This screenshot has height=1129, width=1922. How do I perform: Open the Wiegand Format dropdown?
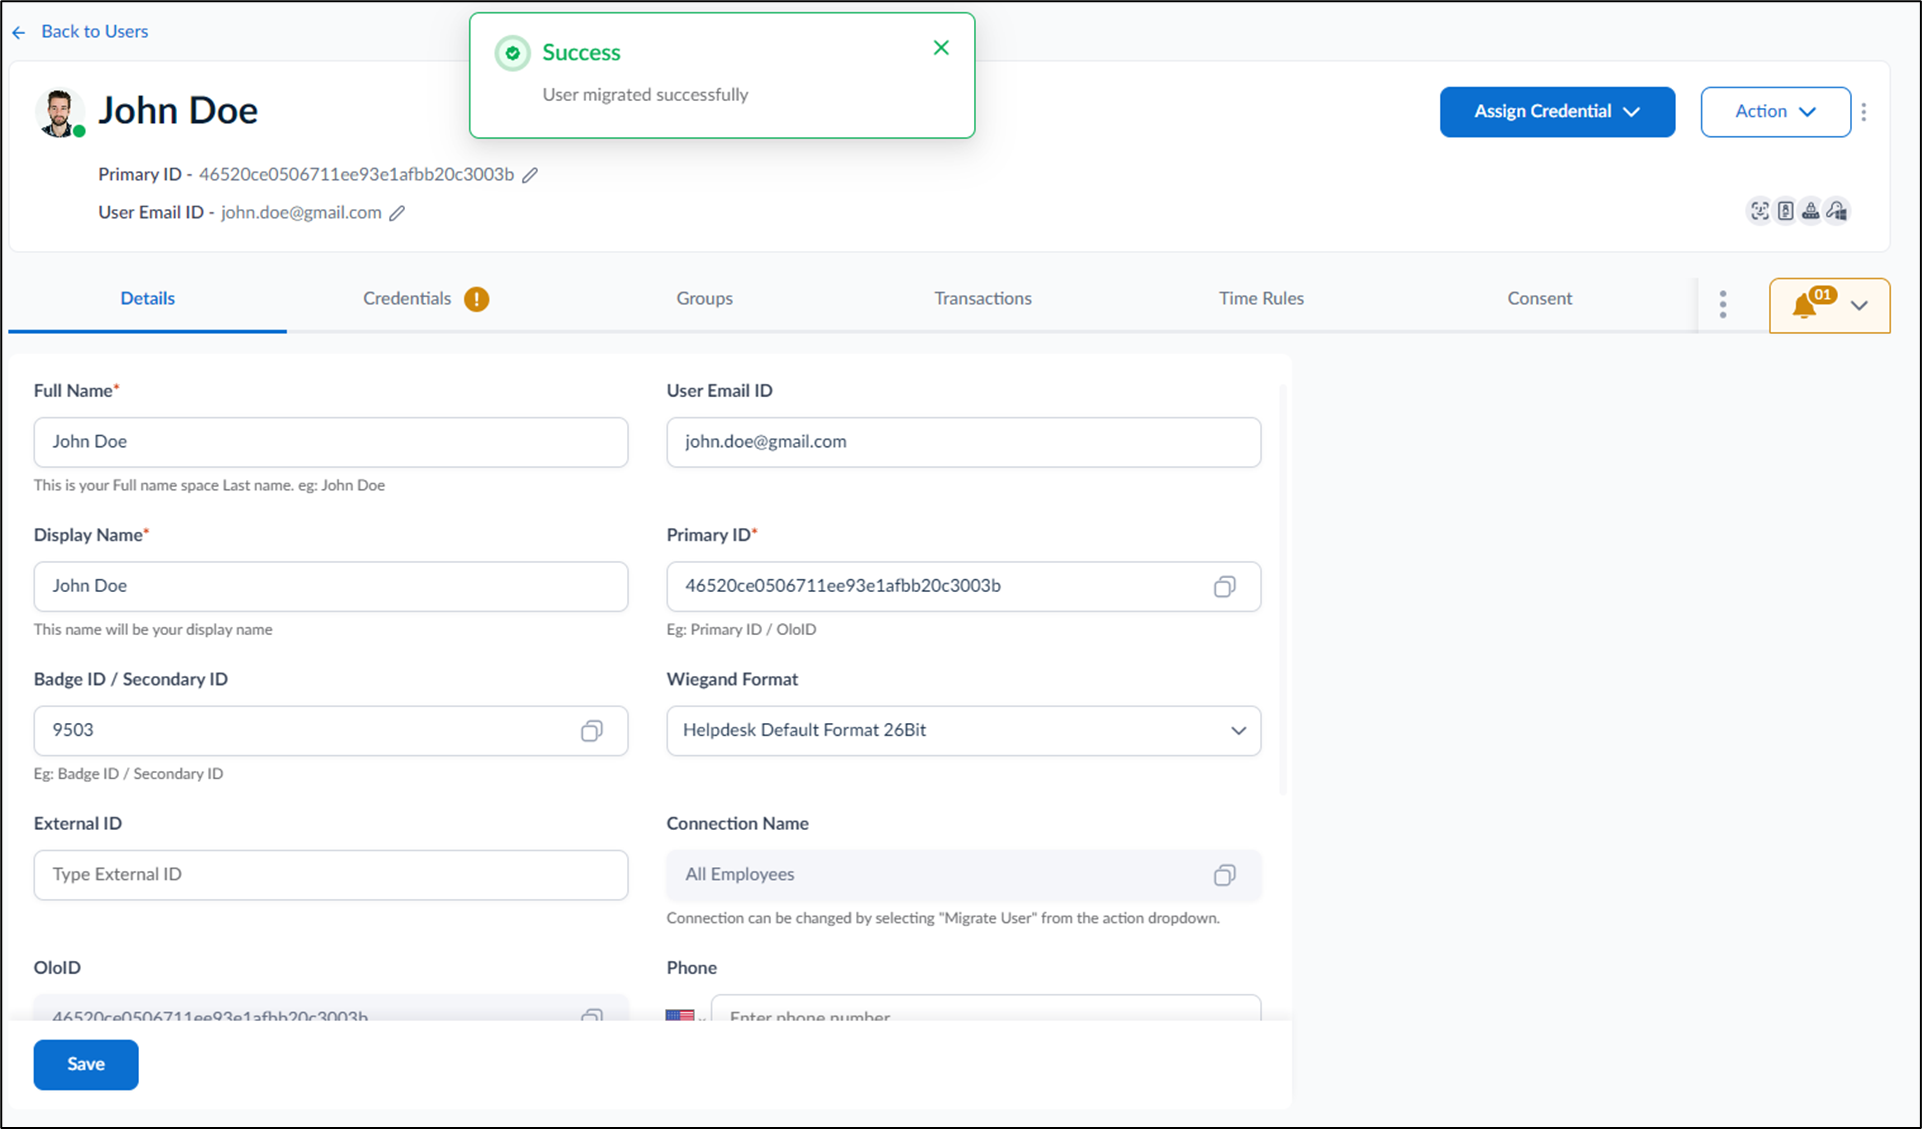click(x=963, y=731)
